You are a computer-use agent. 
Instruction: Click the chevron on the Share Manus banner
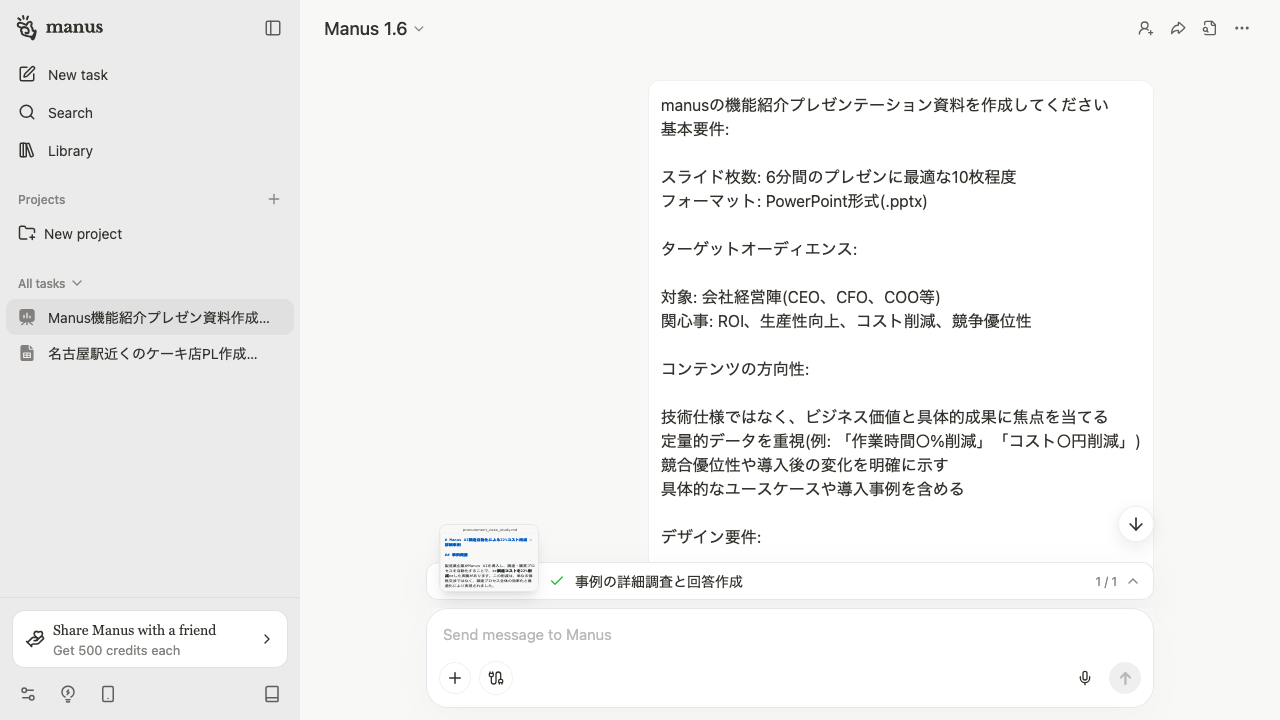pos(267,639)
